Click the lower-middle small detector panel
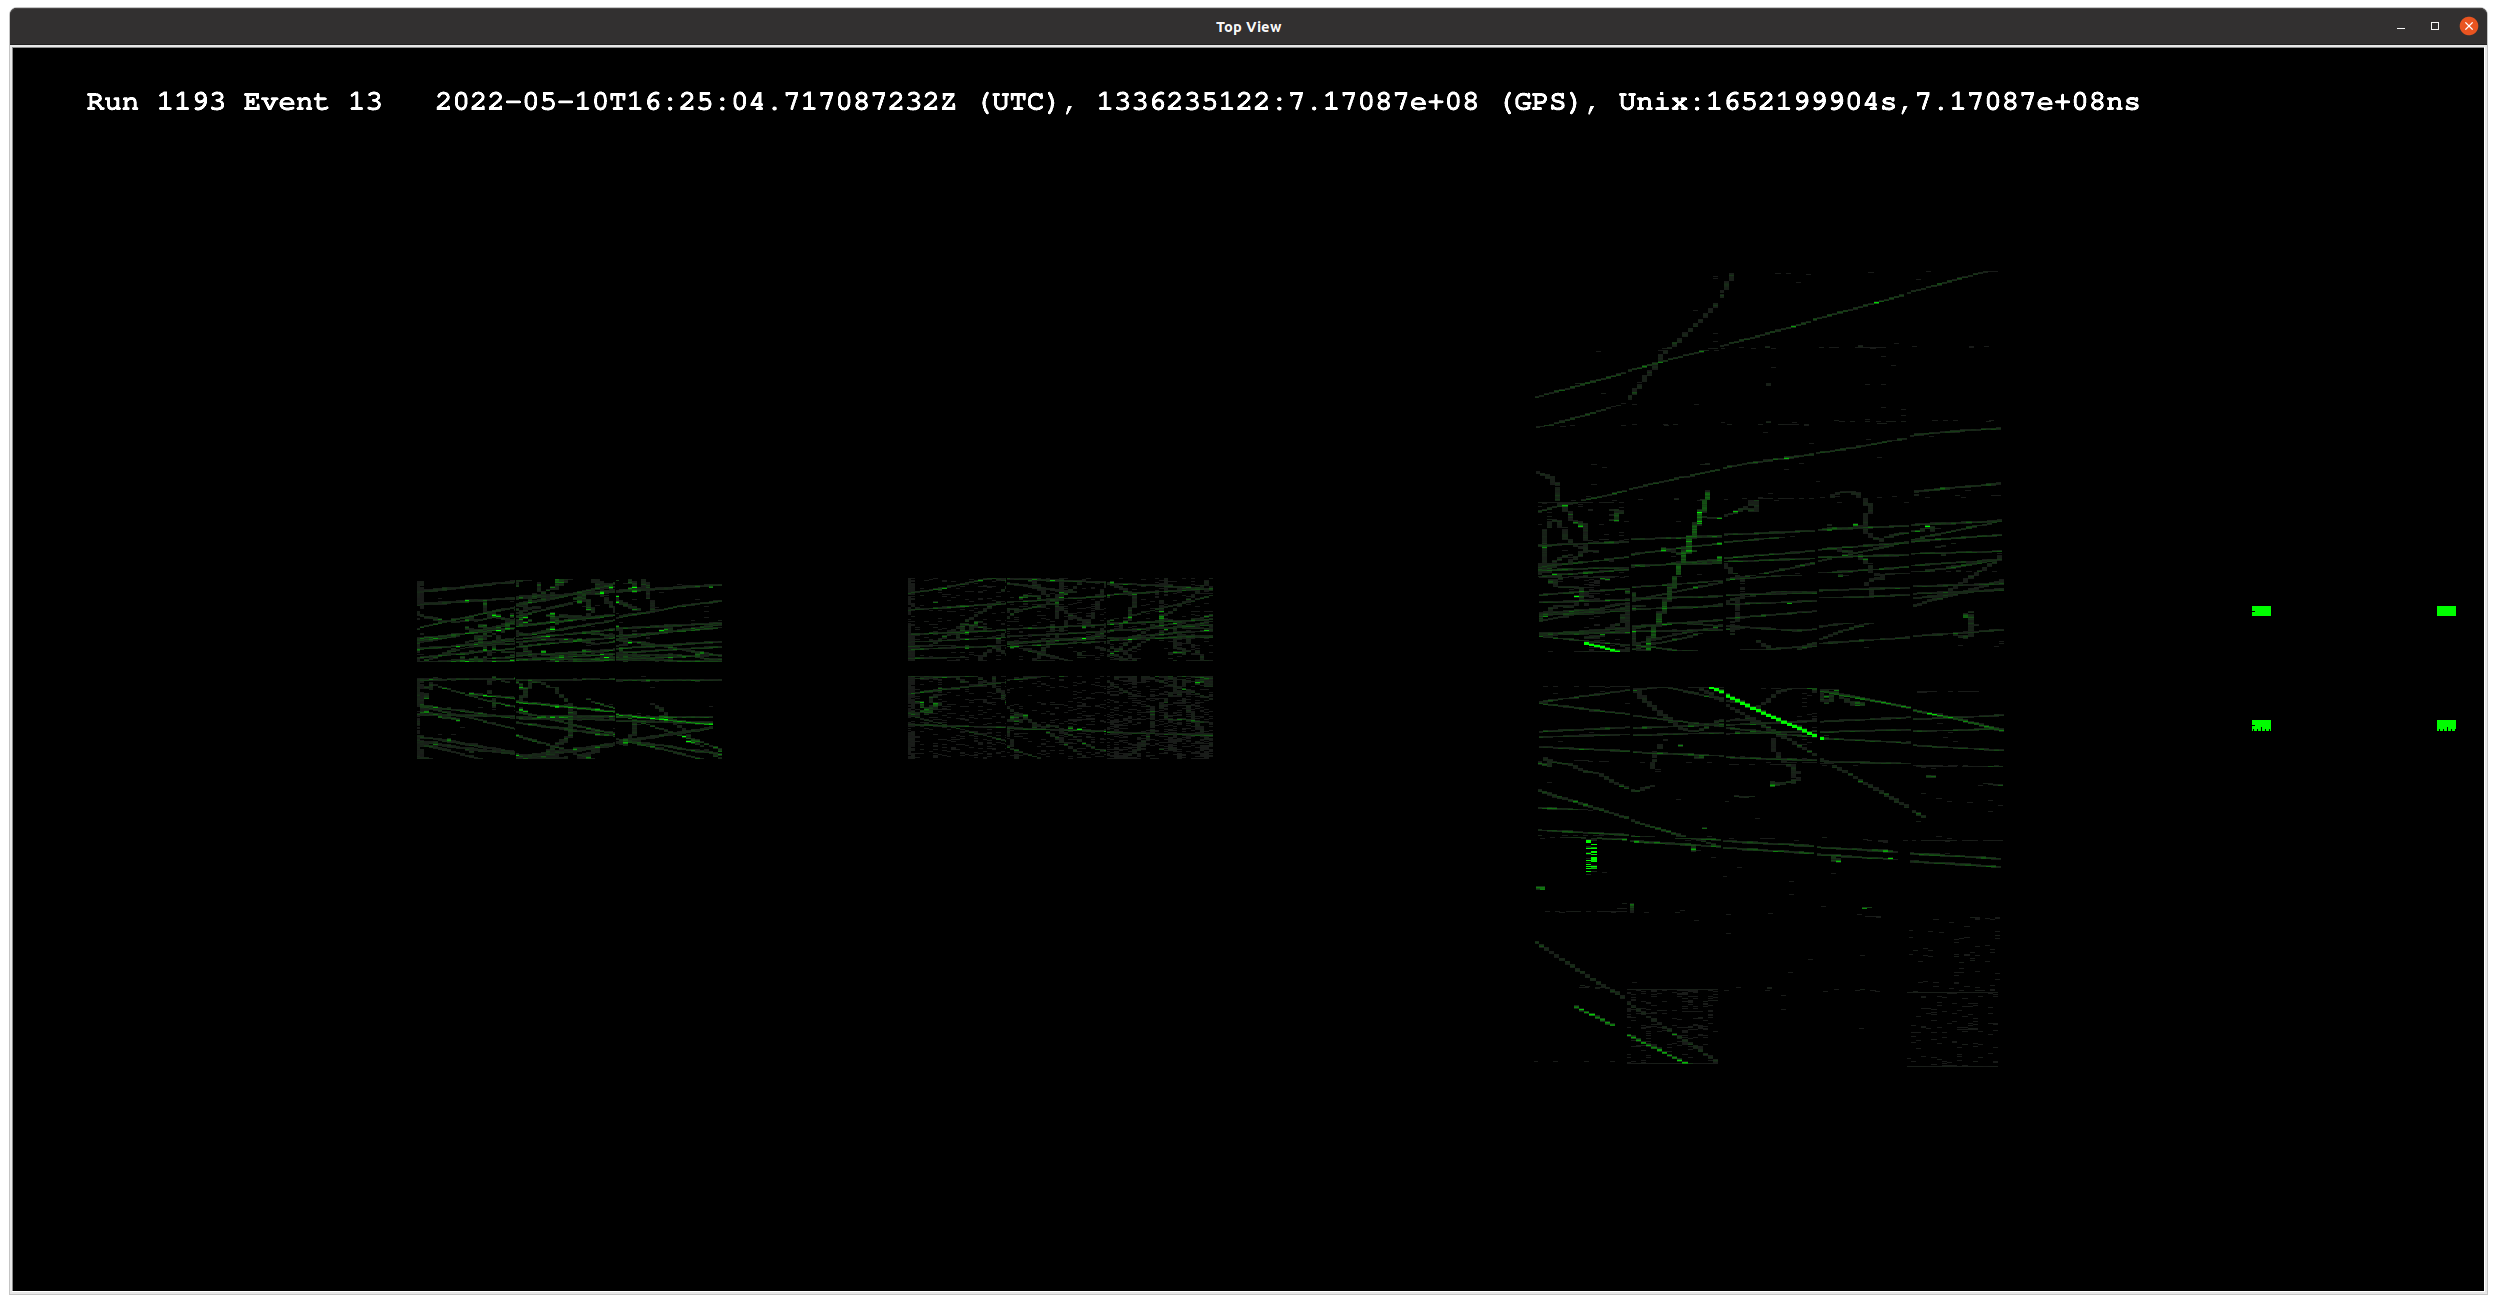Image resolution: width=2497 pixels, height=1304 pixels. coord(1060,717)
